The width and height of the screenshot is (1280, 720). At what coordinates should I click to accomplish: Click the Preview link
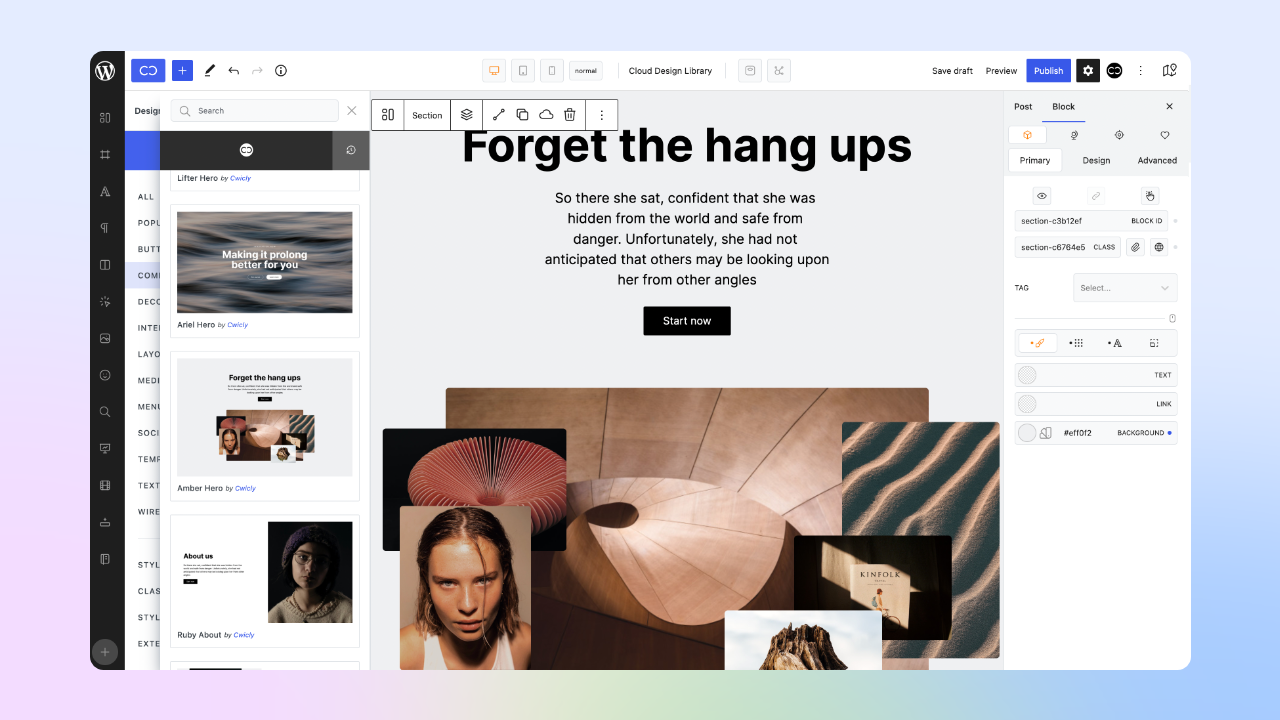point(1001,71)
